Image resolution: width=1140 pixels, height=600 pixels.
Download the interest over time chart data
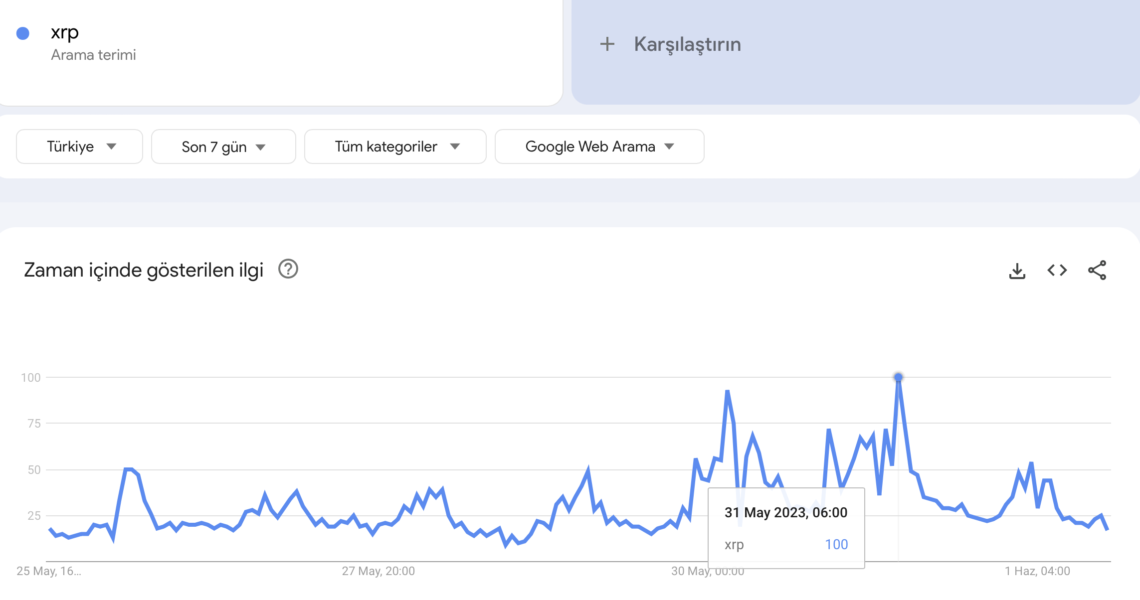1017,270
